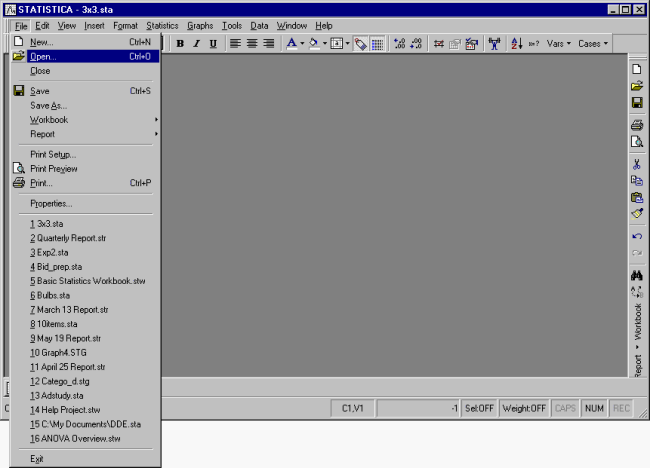The width and height of the screenshot is (650, 468).
Task: Open the Tools menu
Action: click(232, 26)
